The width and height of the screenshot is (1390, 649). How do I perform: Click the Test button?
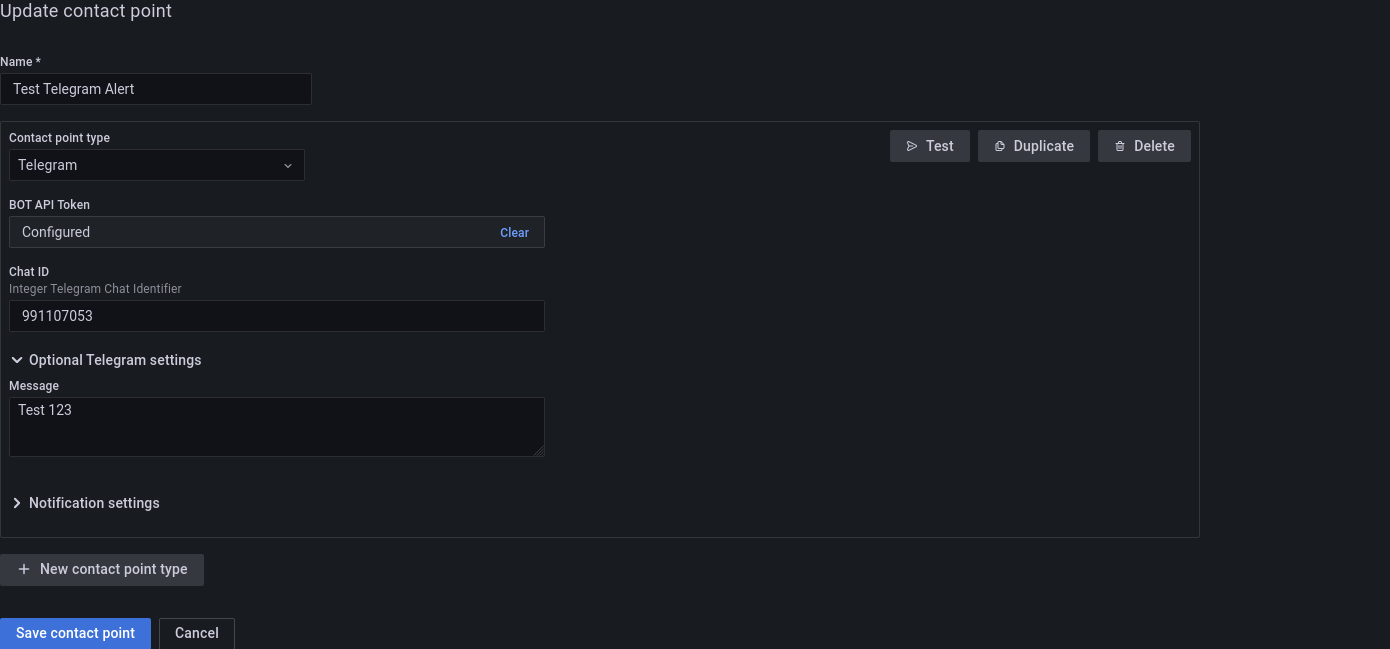pos(929,146)
